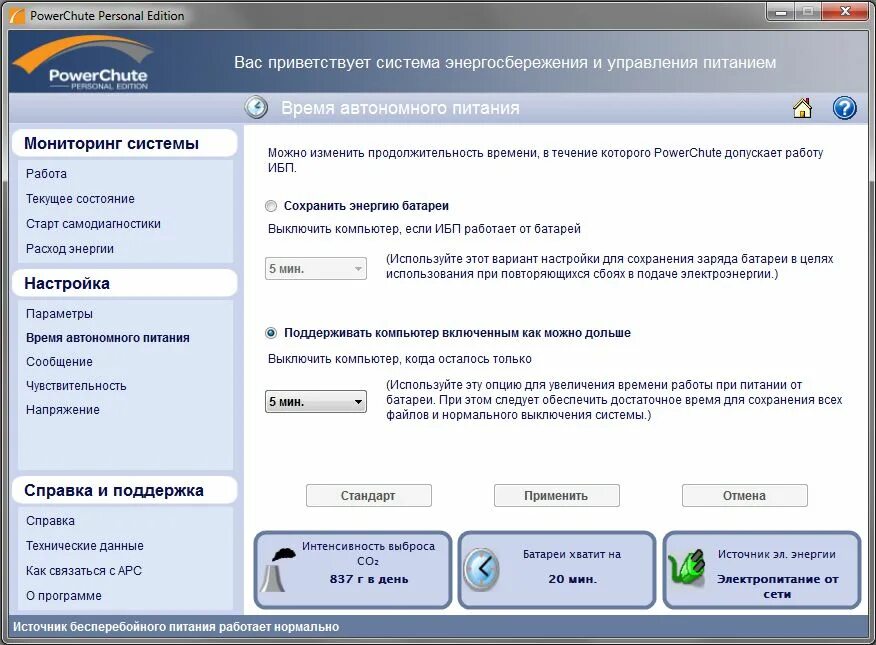Minimize the PowerChute window
The image size is (876, 645).
pyautogui.click(x=782, y=12)
